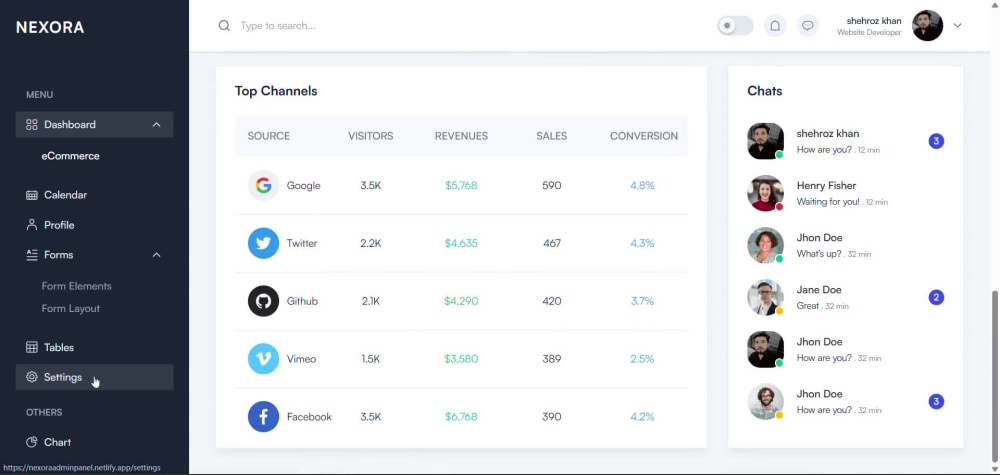
Task: Click the Tables grid icon
Action: click(32, 347)
